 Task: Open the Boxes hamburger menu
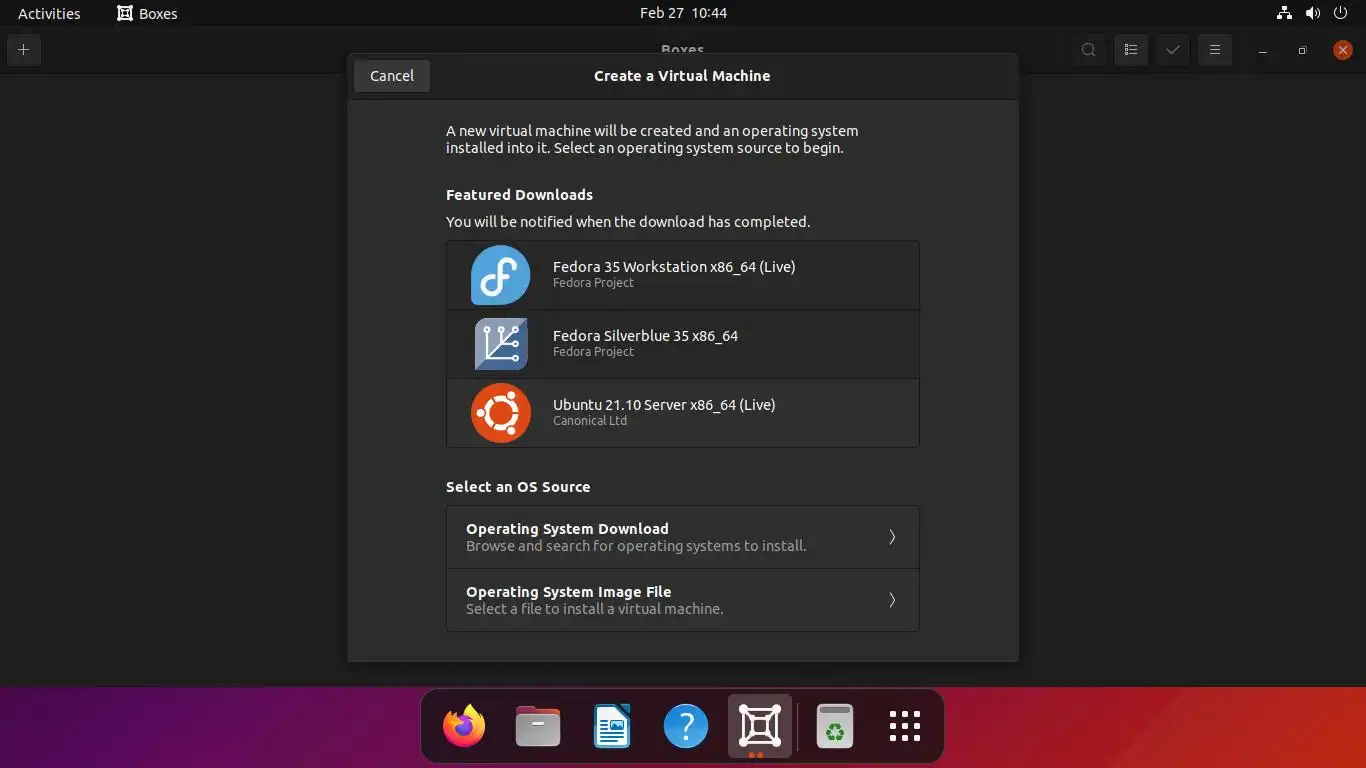1215,50
